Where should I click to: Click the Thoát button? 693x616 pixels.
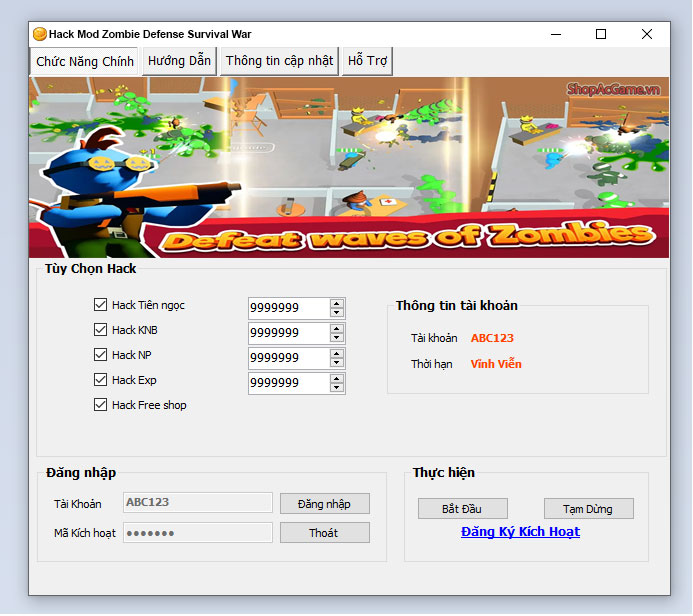pos(324,533)
